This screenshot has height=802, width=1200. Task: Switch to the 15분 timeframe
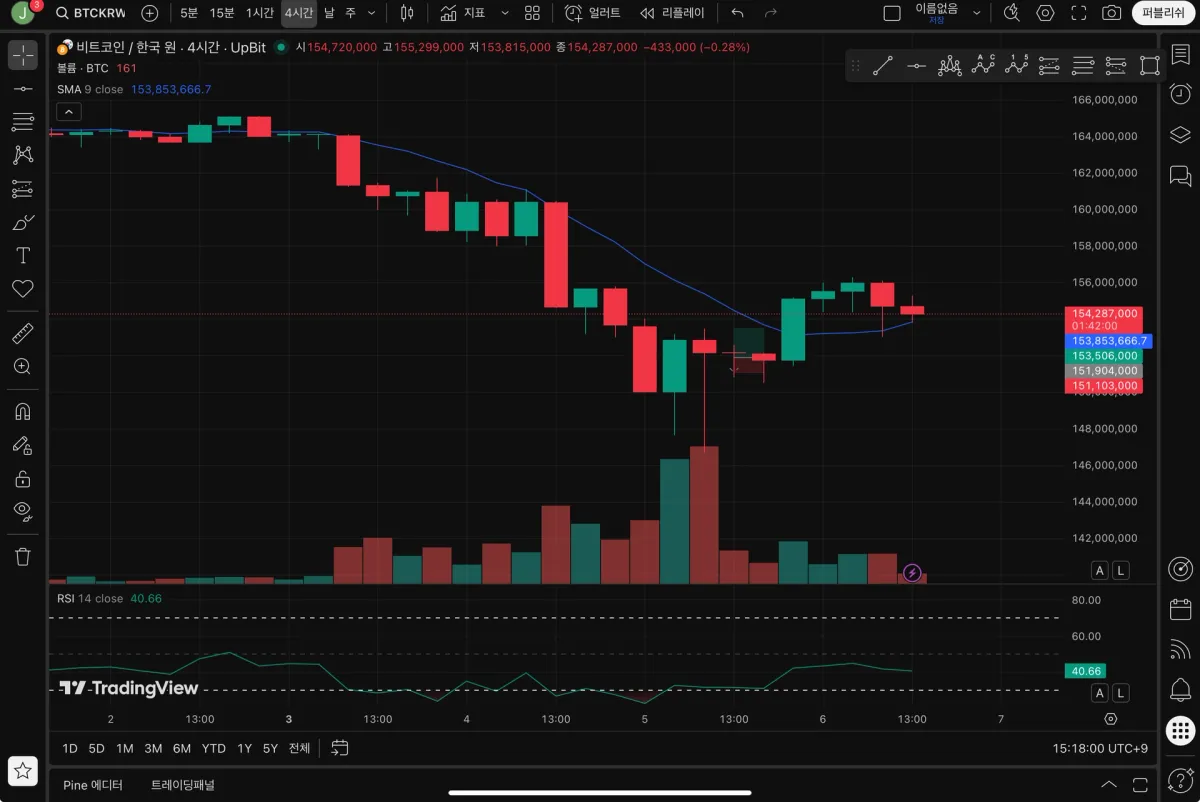222,13
